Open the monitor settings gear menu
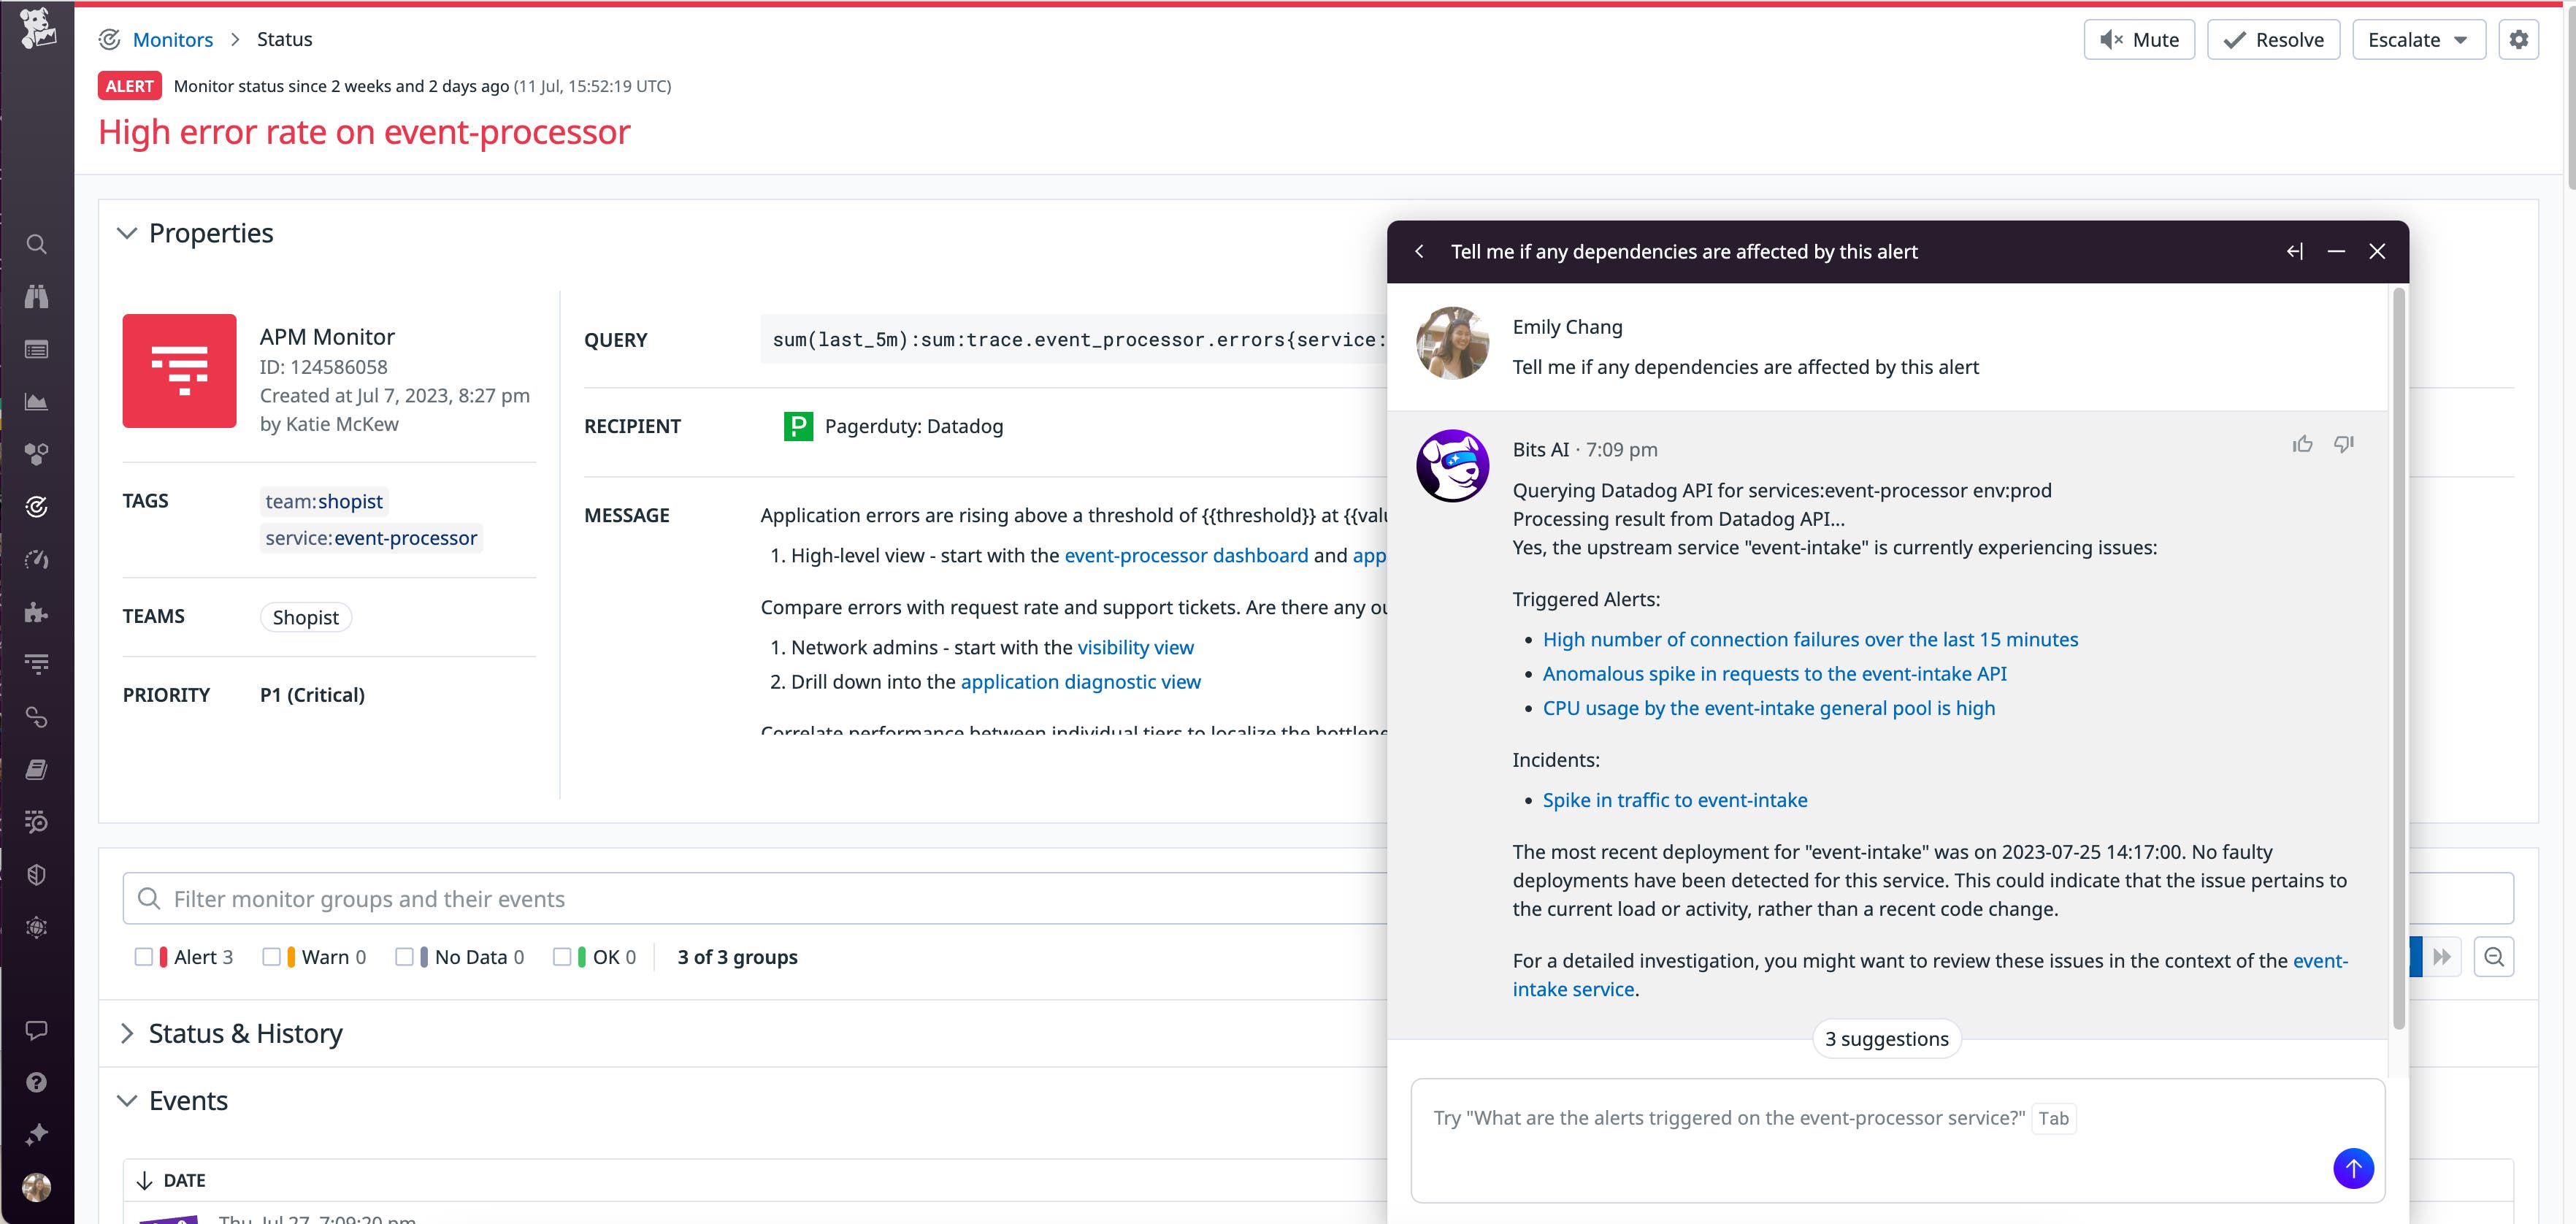Image resolution: width=2576 pixels, height=1224 pixels. tap(2519, 39)
